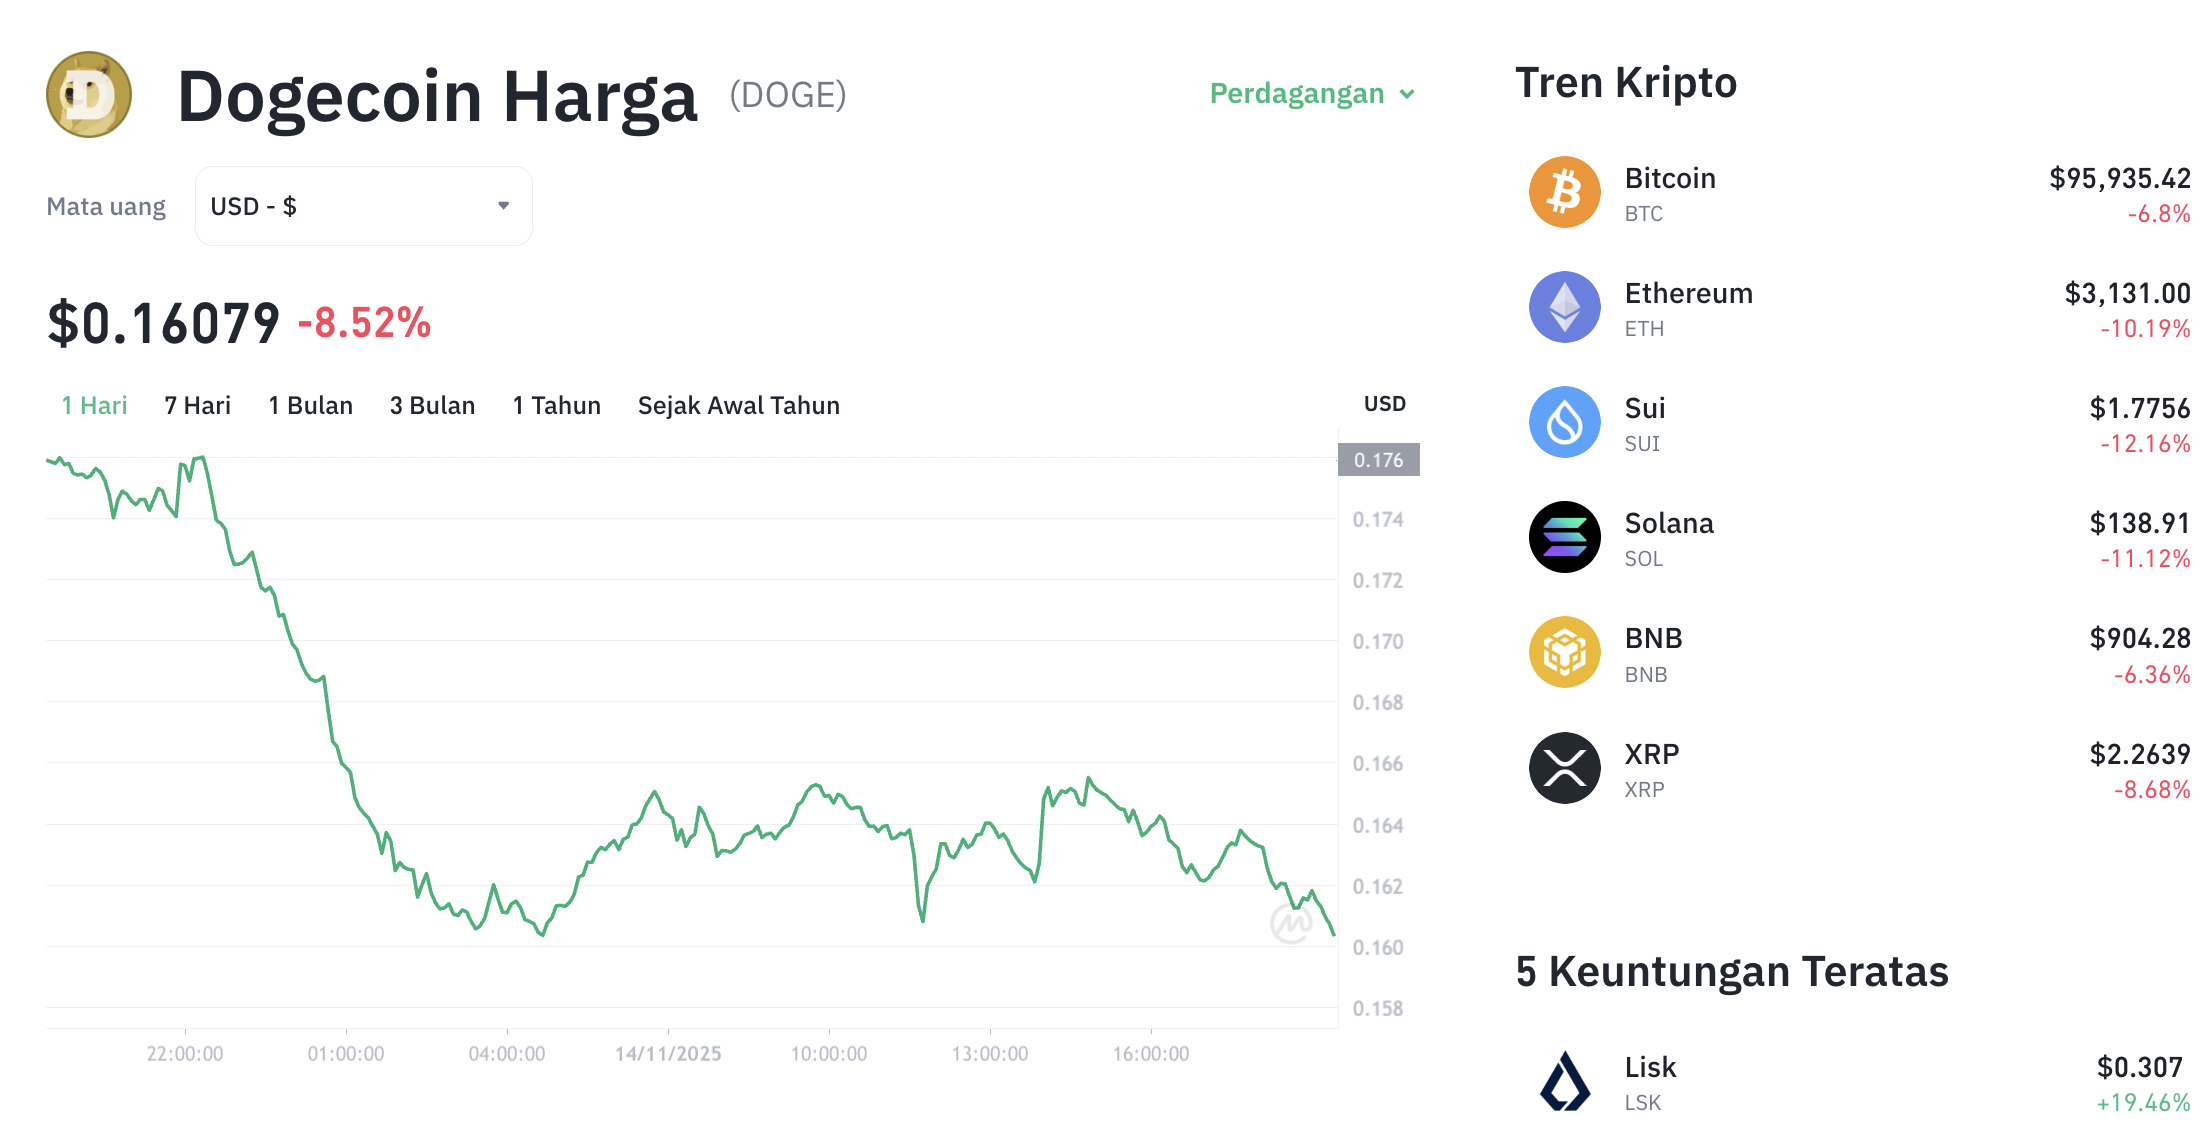Open the Mata uang currency dropdown
Screen dimensions: 2208x1132
363,205
